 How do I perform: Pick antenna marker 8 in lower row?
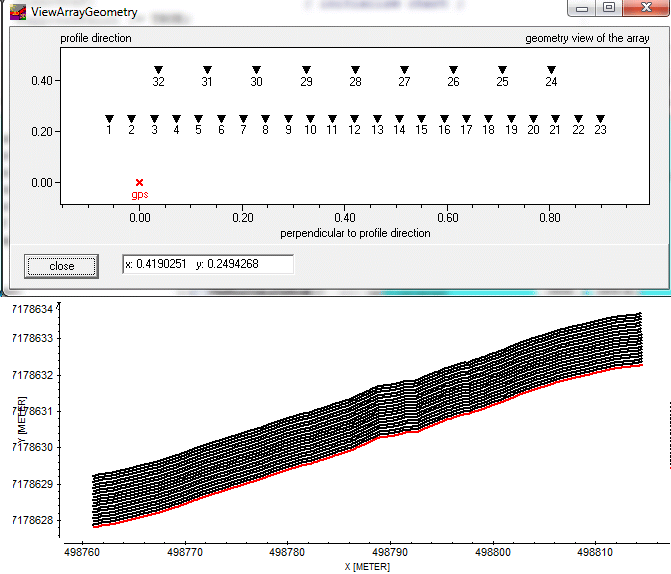coord(265,119)
